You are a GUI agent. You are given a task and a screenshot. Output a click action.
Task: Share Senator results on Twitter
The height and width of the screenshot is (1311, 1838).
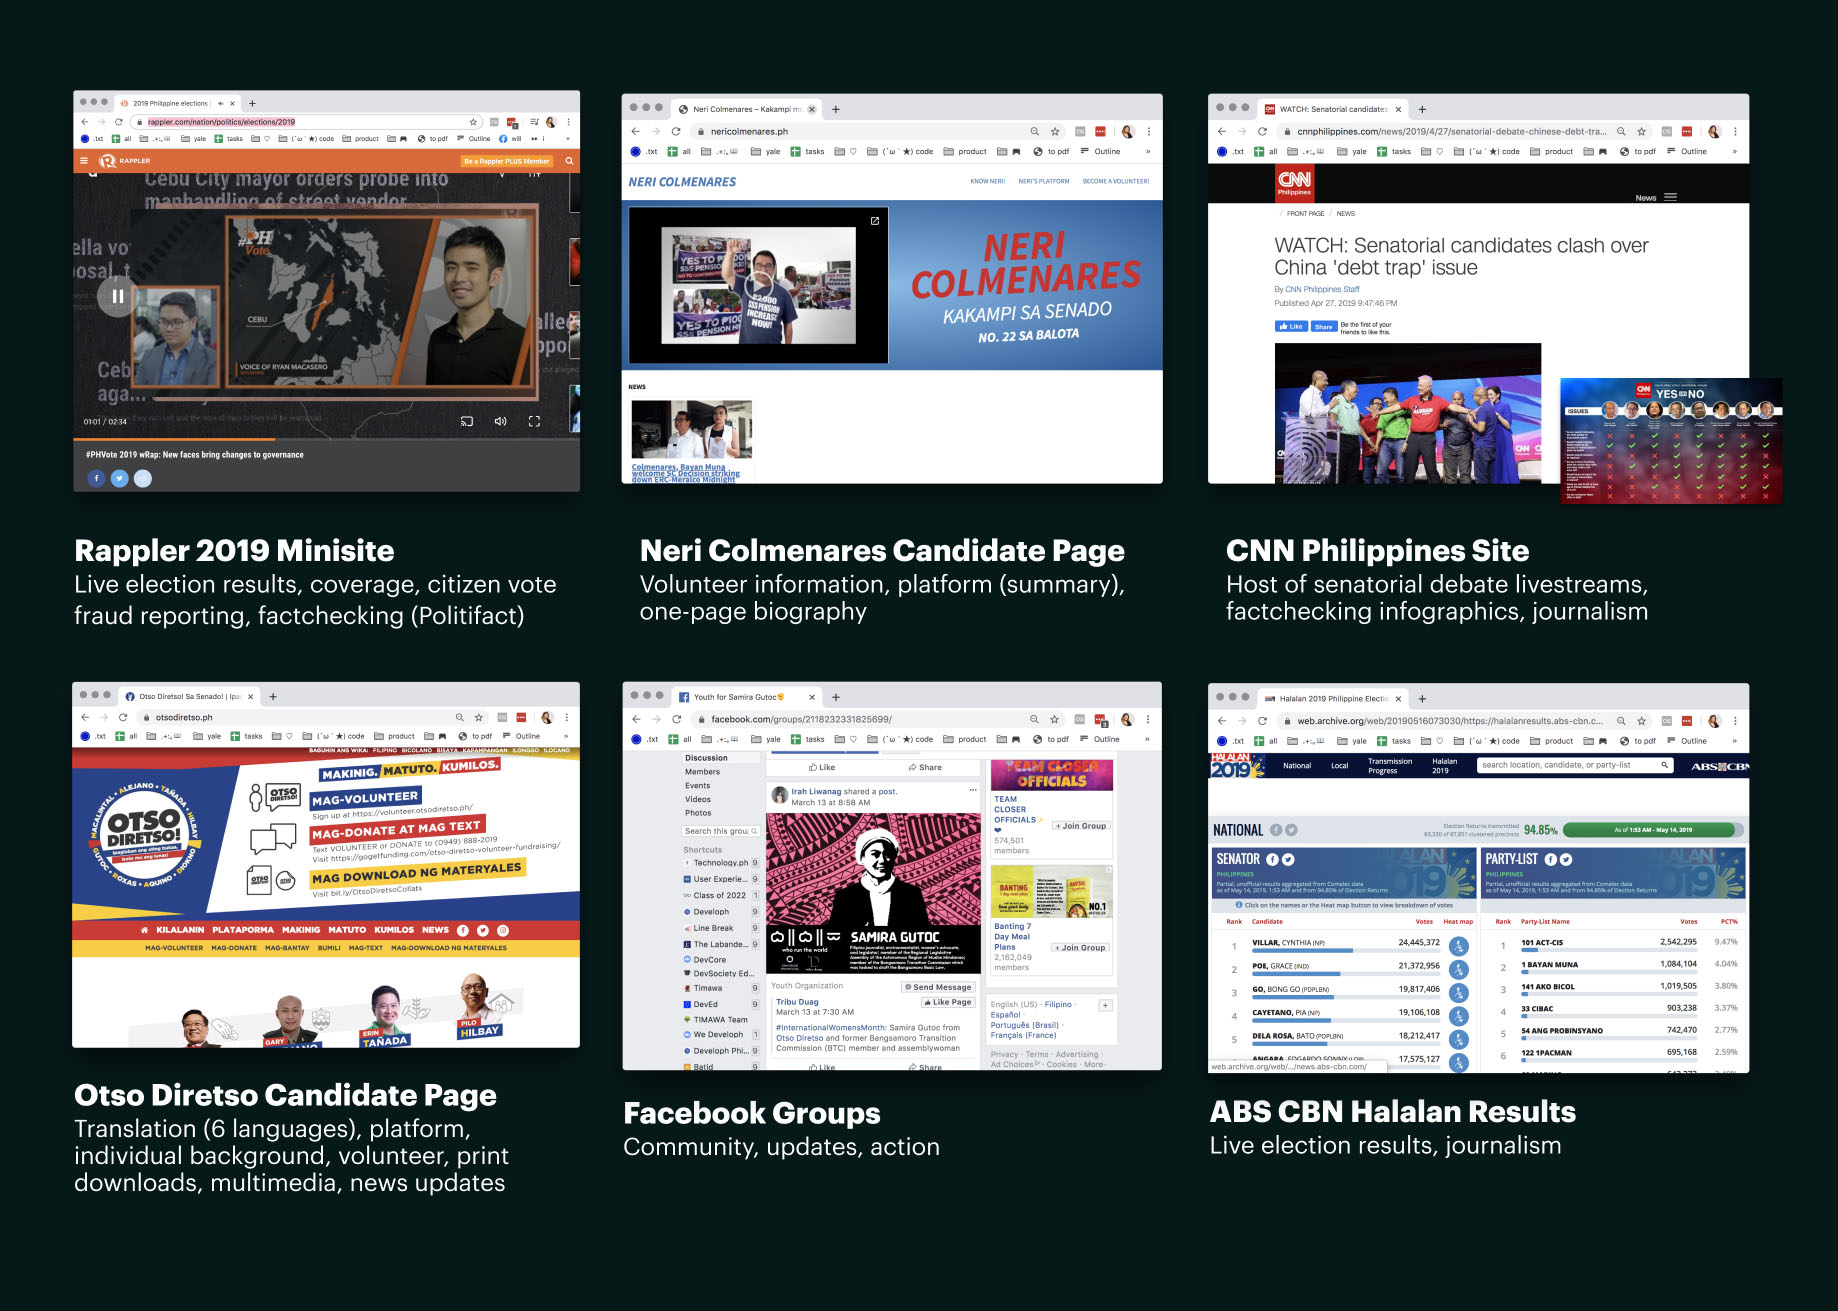click(1288, 859)
